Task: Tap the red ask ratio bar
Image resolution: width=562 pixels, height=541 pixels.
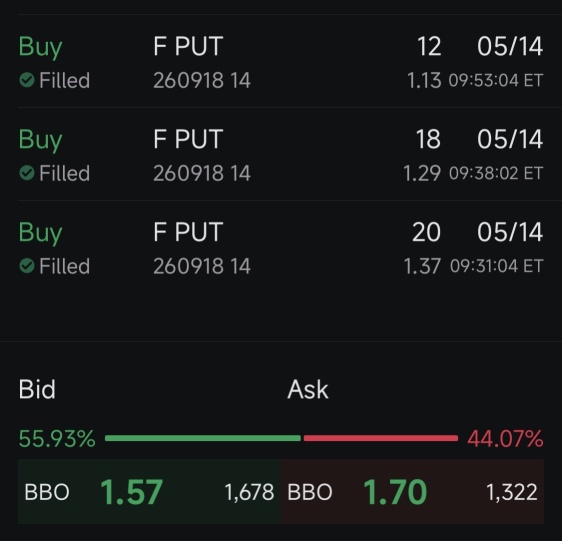Action: [381, 438]
